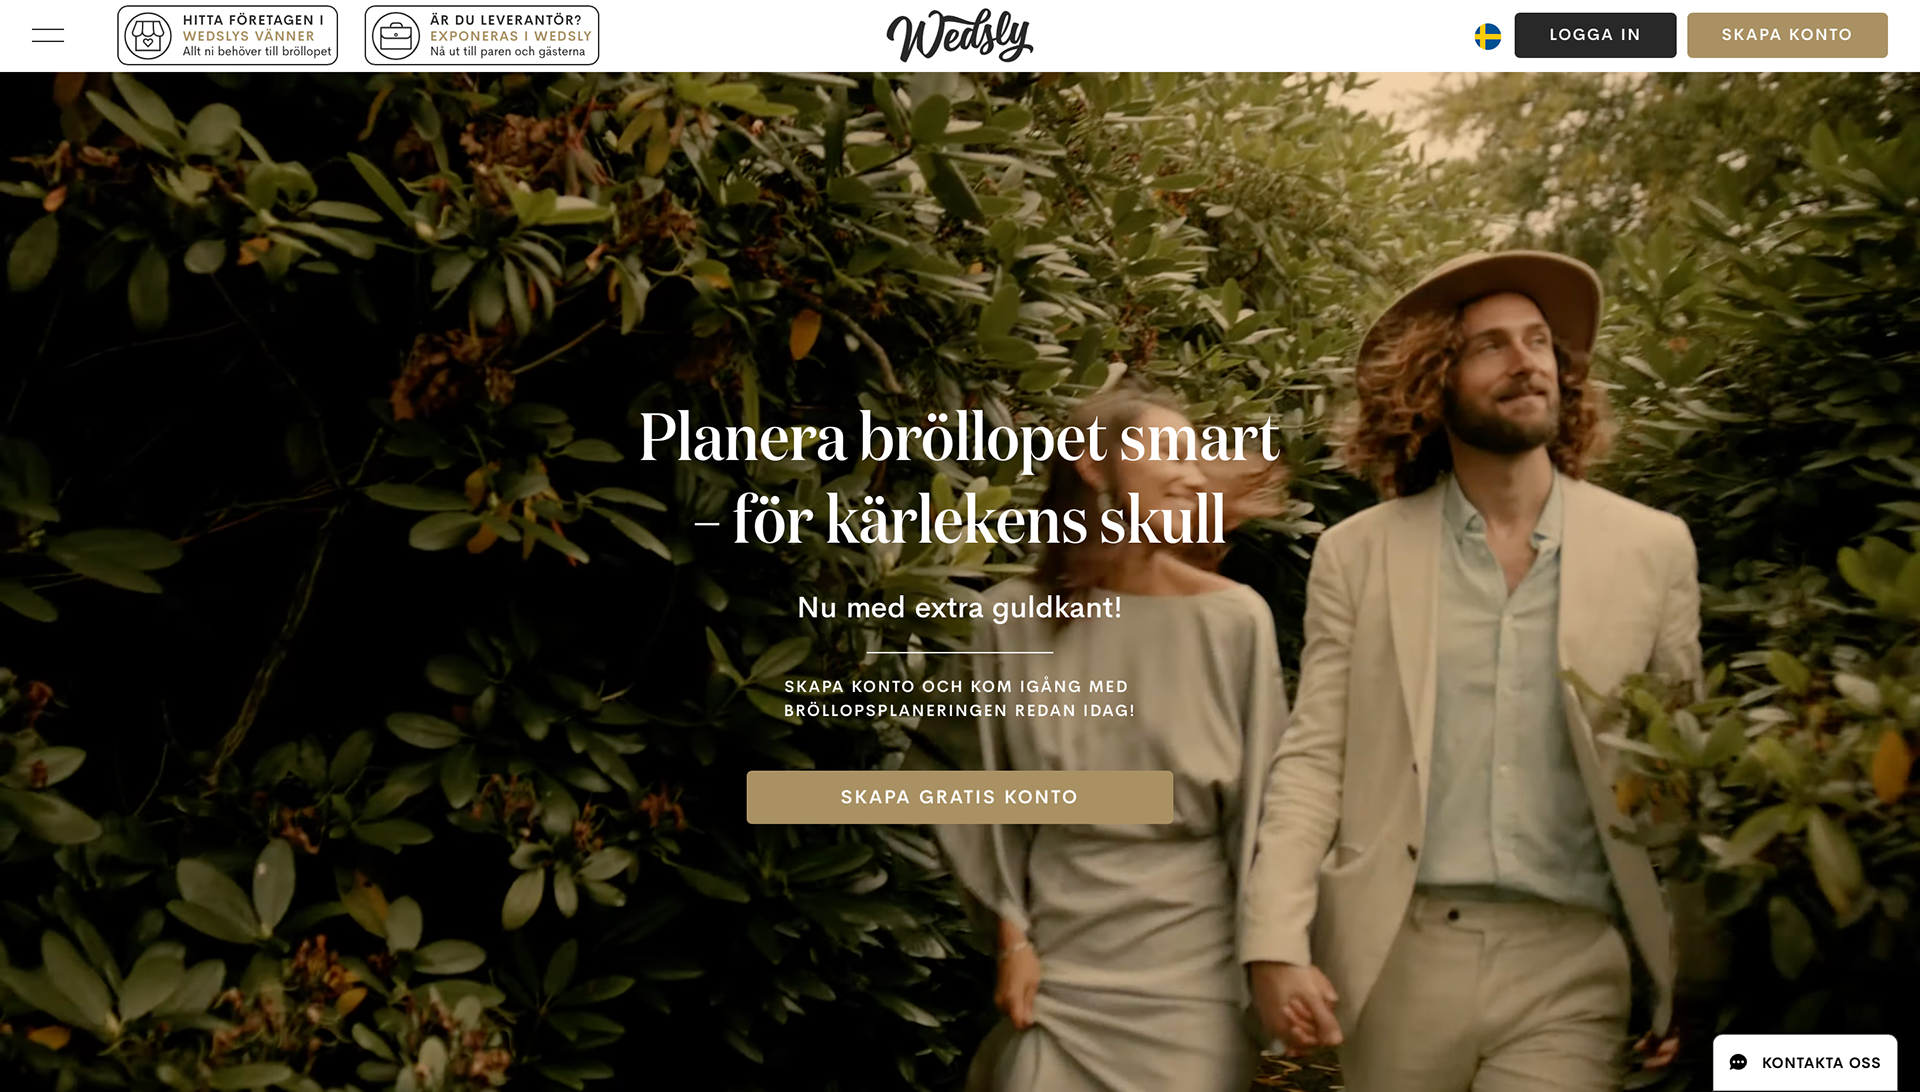This screenshot has width=1920, height=1092.
Task: Open Hitta företagen i Wedslys vänner
Action: 228,35
